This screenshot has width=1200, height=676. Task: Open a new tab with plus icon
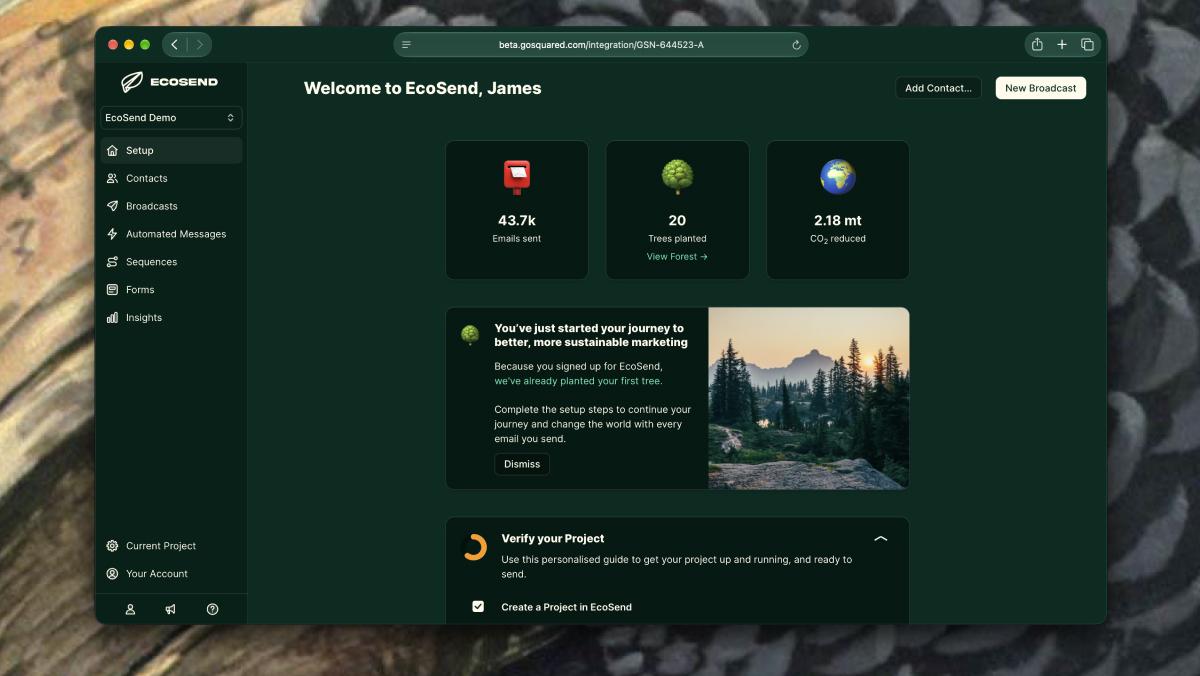coord(1062,44)
